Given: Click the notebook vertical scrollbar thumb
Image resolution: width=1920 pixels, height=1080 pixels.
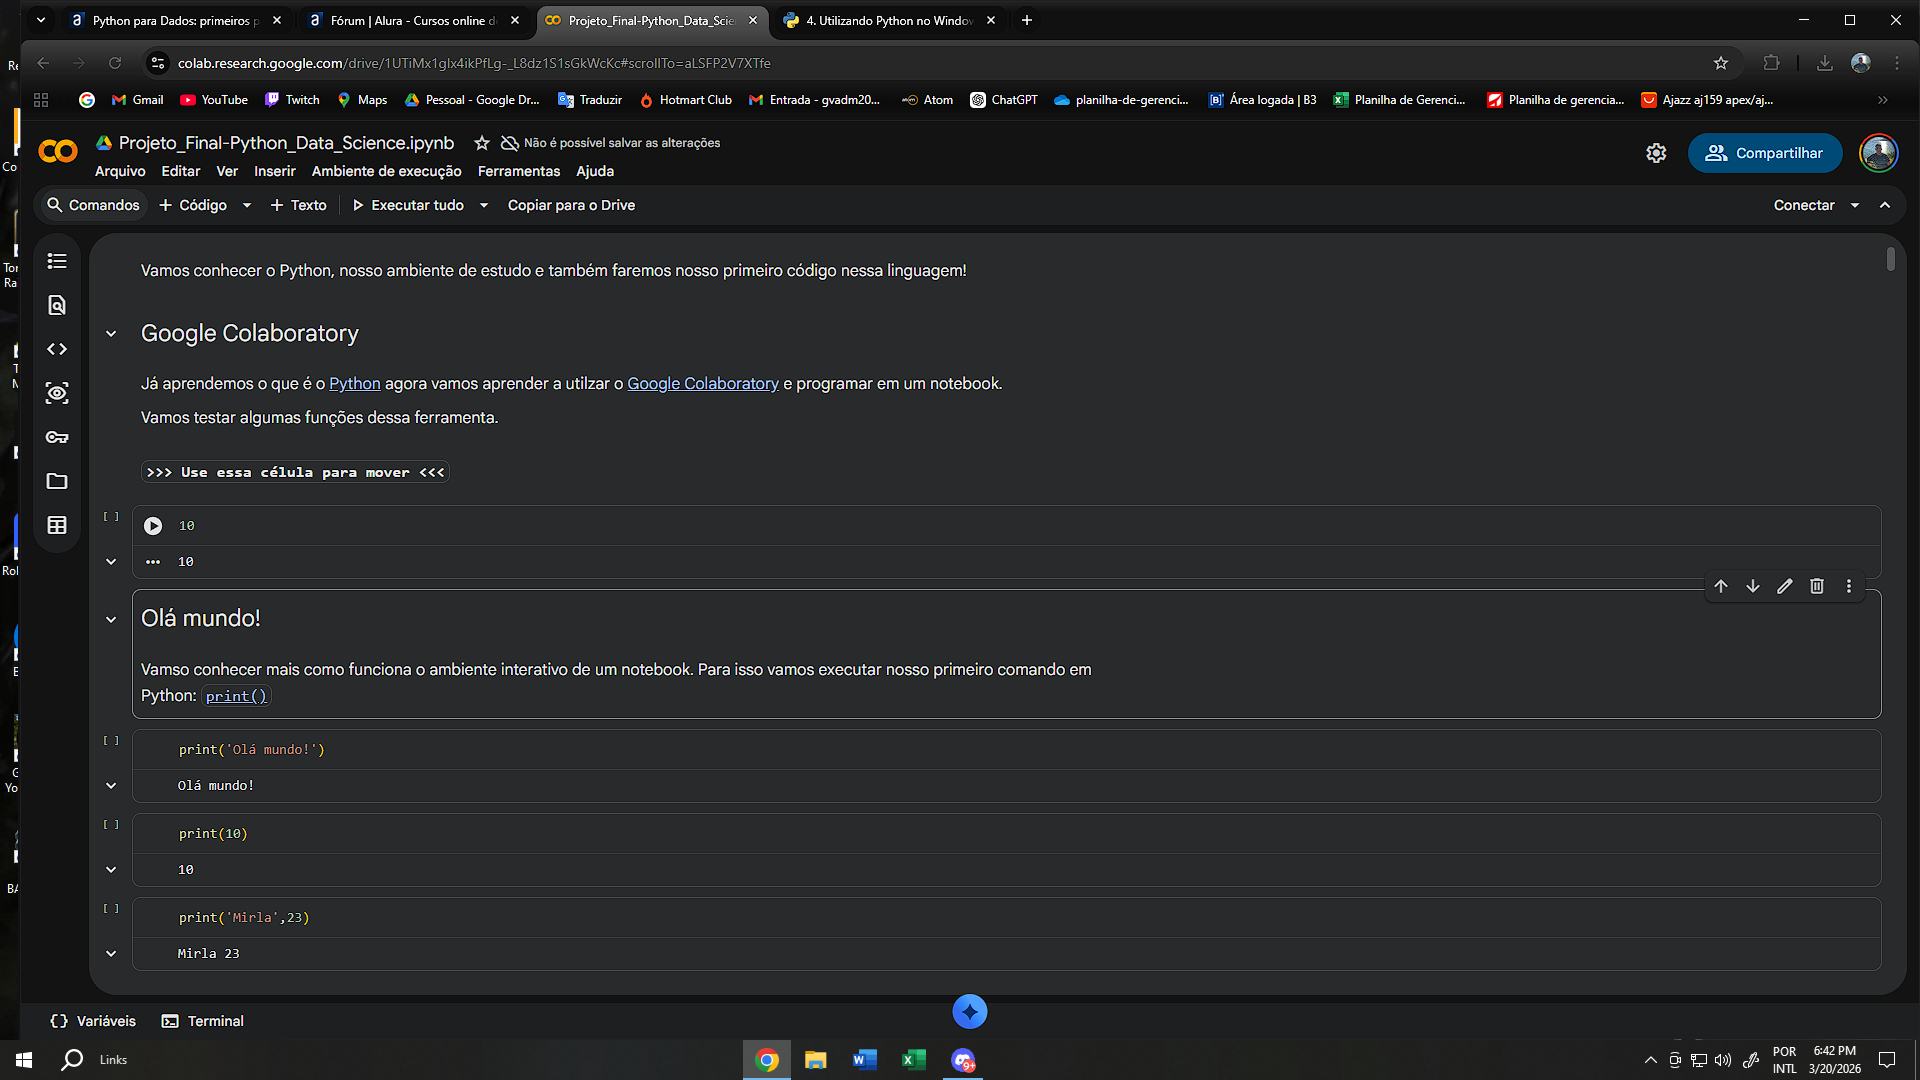Looking at the screenshot, I should [1890, 259].
